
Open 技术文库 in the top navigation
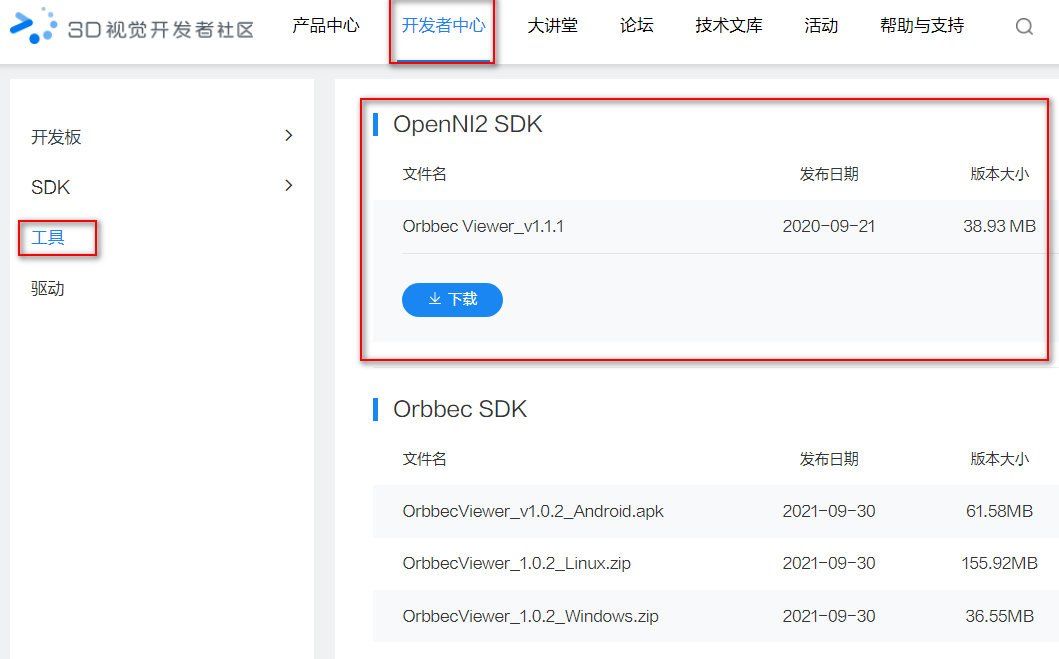pyautogui.click(x=728, y=26)
